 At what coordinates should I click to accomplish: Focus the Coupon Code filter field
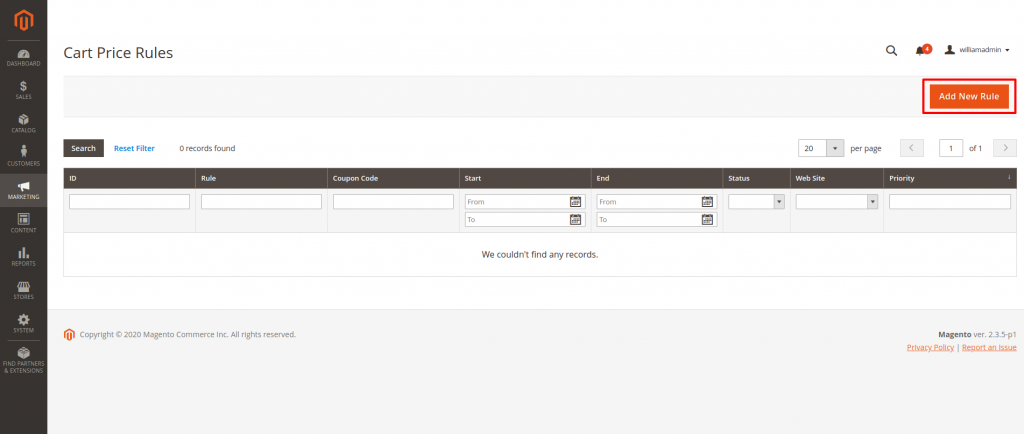pos(393,201)
